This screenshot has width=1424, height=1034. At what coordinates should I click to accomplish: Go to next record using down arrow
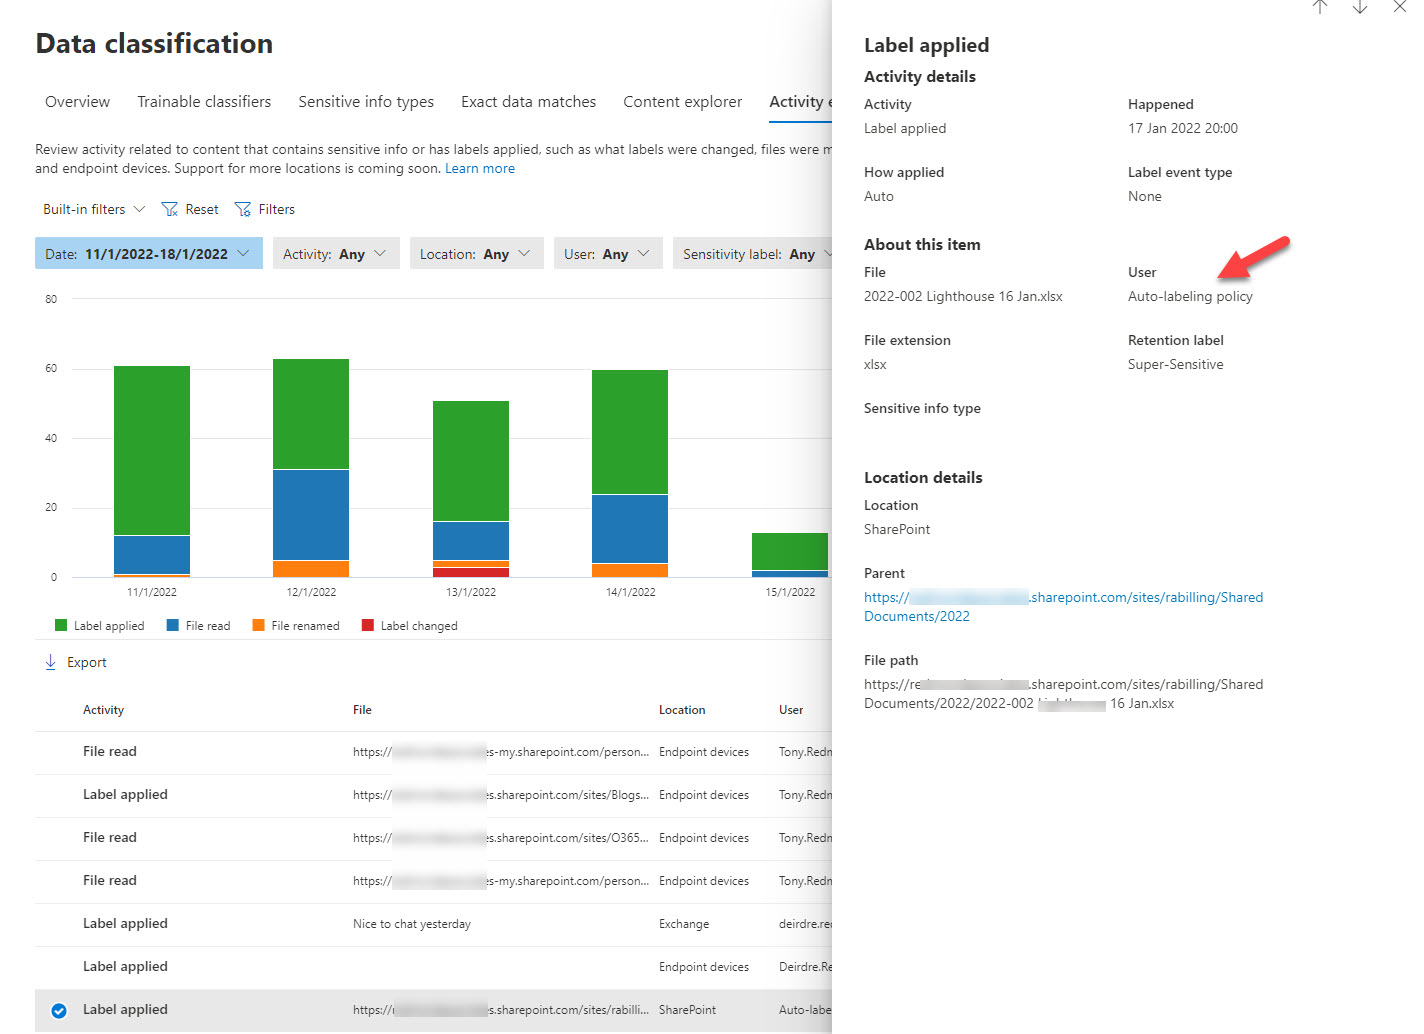tap(1359, 8)
